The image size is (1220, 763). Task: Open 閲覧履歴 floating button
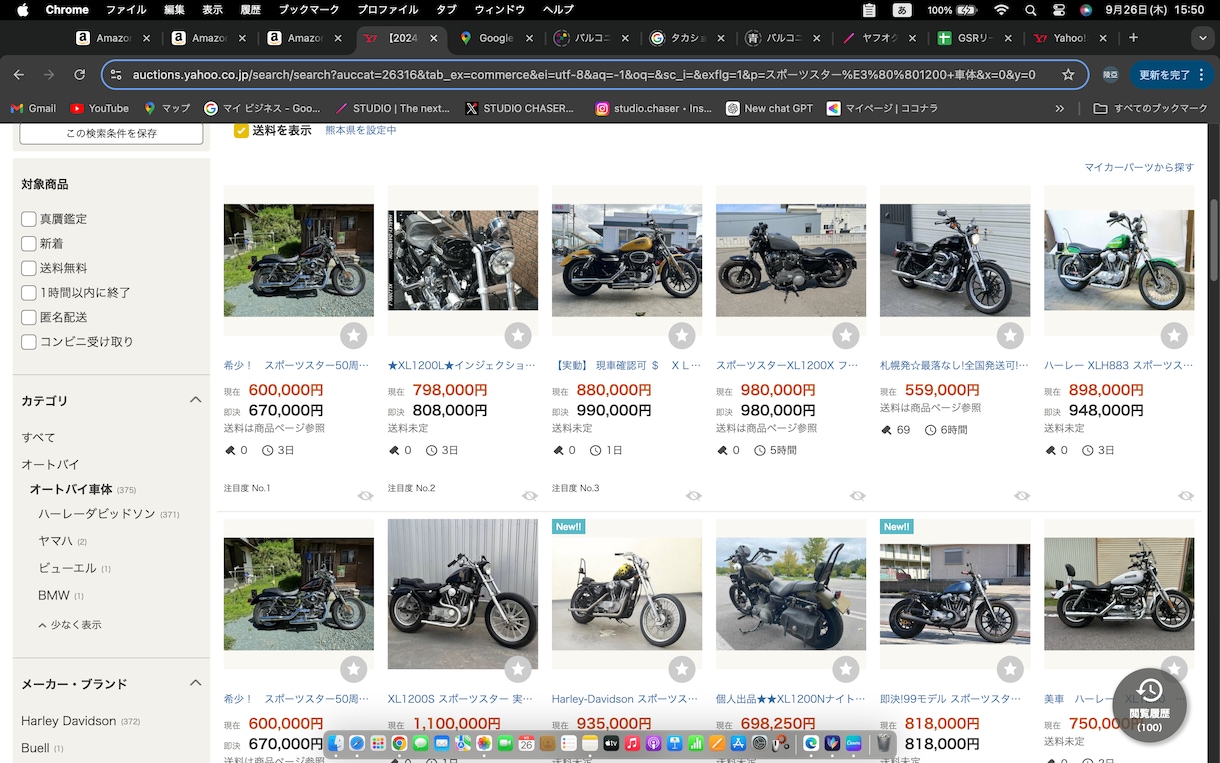(1149, 705)
